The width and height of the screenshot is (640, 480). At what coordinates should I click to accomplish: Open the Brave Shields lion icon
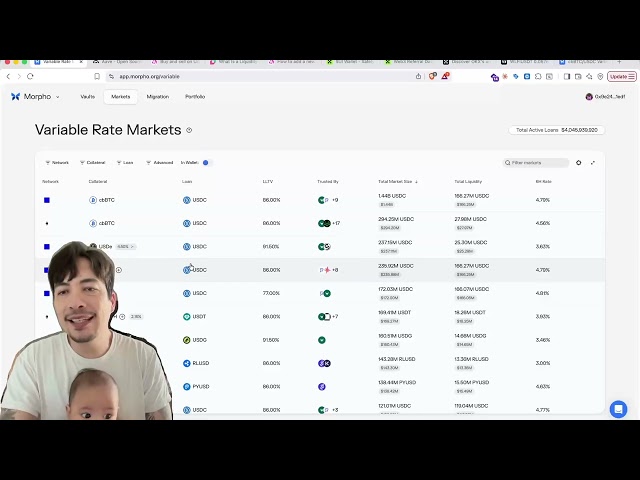pyautogui.click(x=432, y=76)
